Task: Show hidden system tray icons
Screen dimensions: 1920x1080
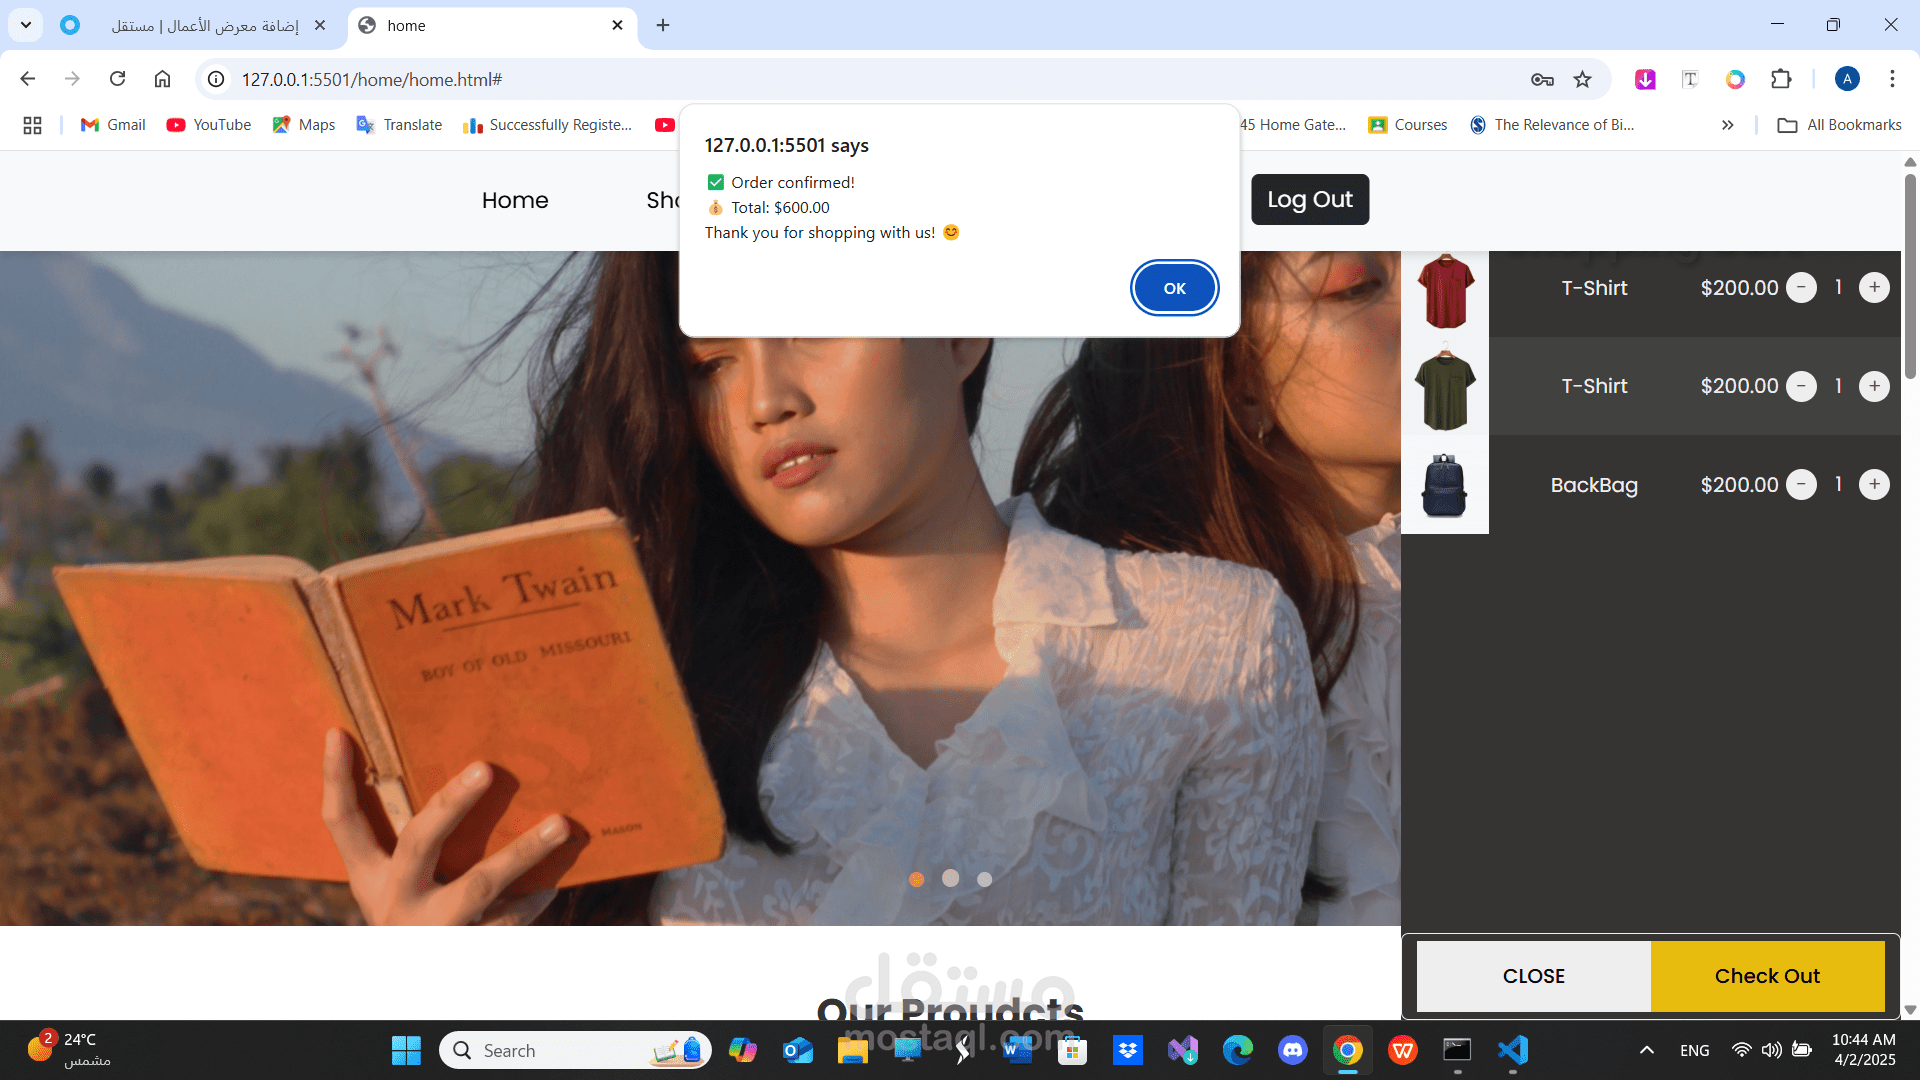Action: tap(1646, 1050)
